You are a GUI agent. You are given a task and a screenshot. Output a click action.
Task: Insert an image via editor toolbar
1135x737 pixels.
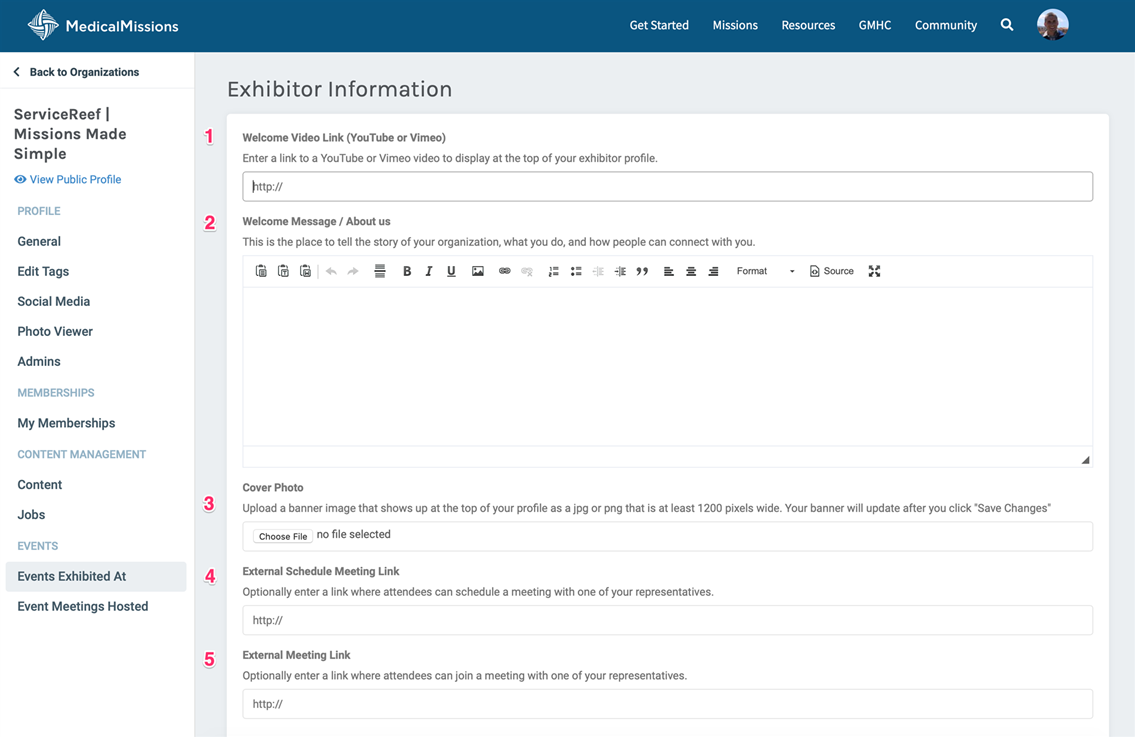[x=478, y=271]
